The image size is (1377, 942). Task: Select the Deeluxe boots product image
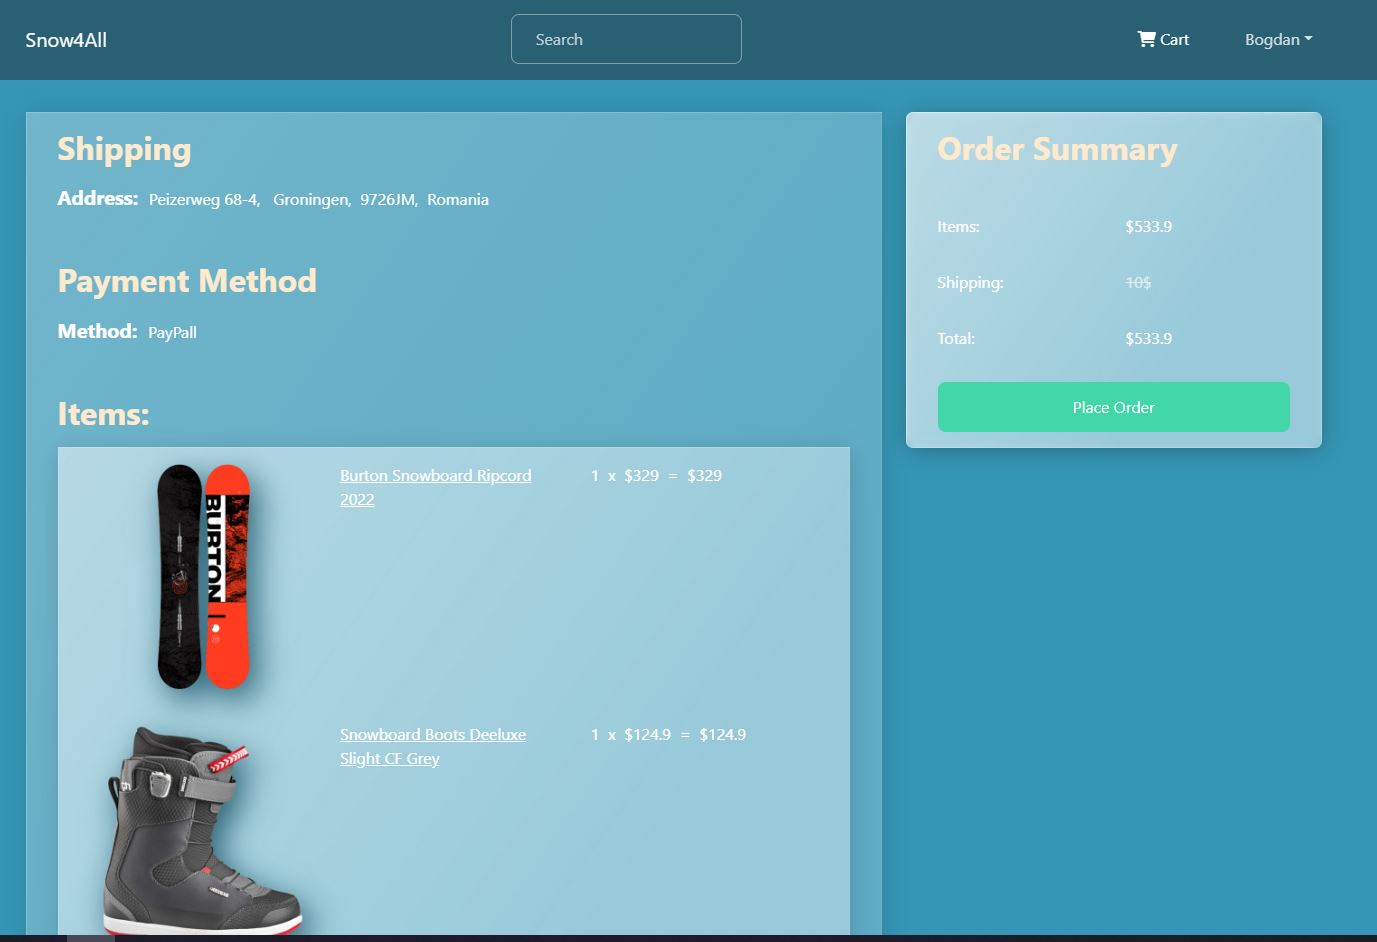[x=198, y=830]
